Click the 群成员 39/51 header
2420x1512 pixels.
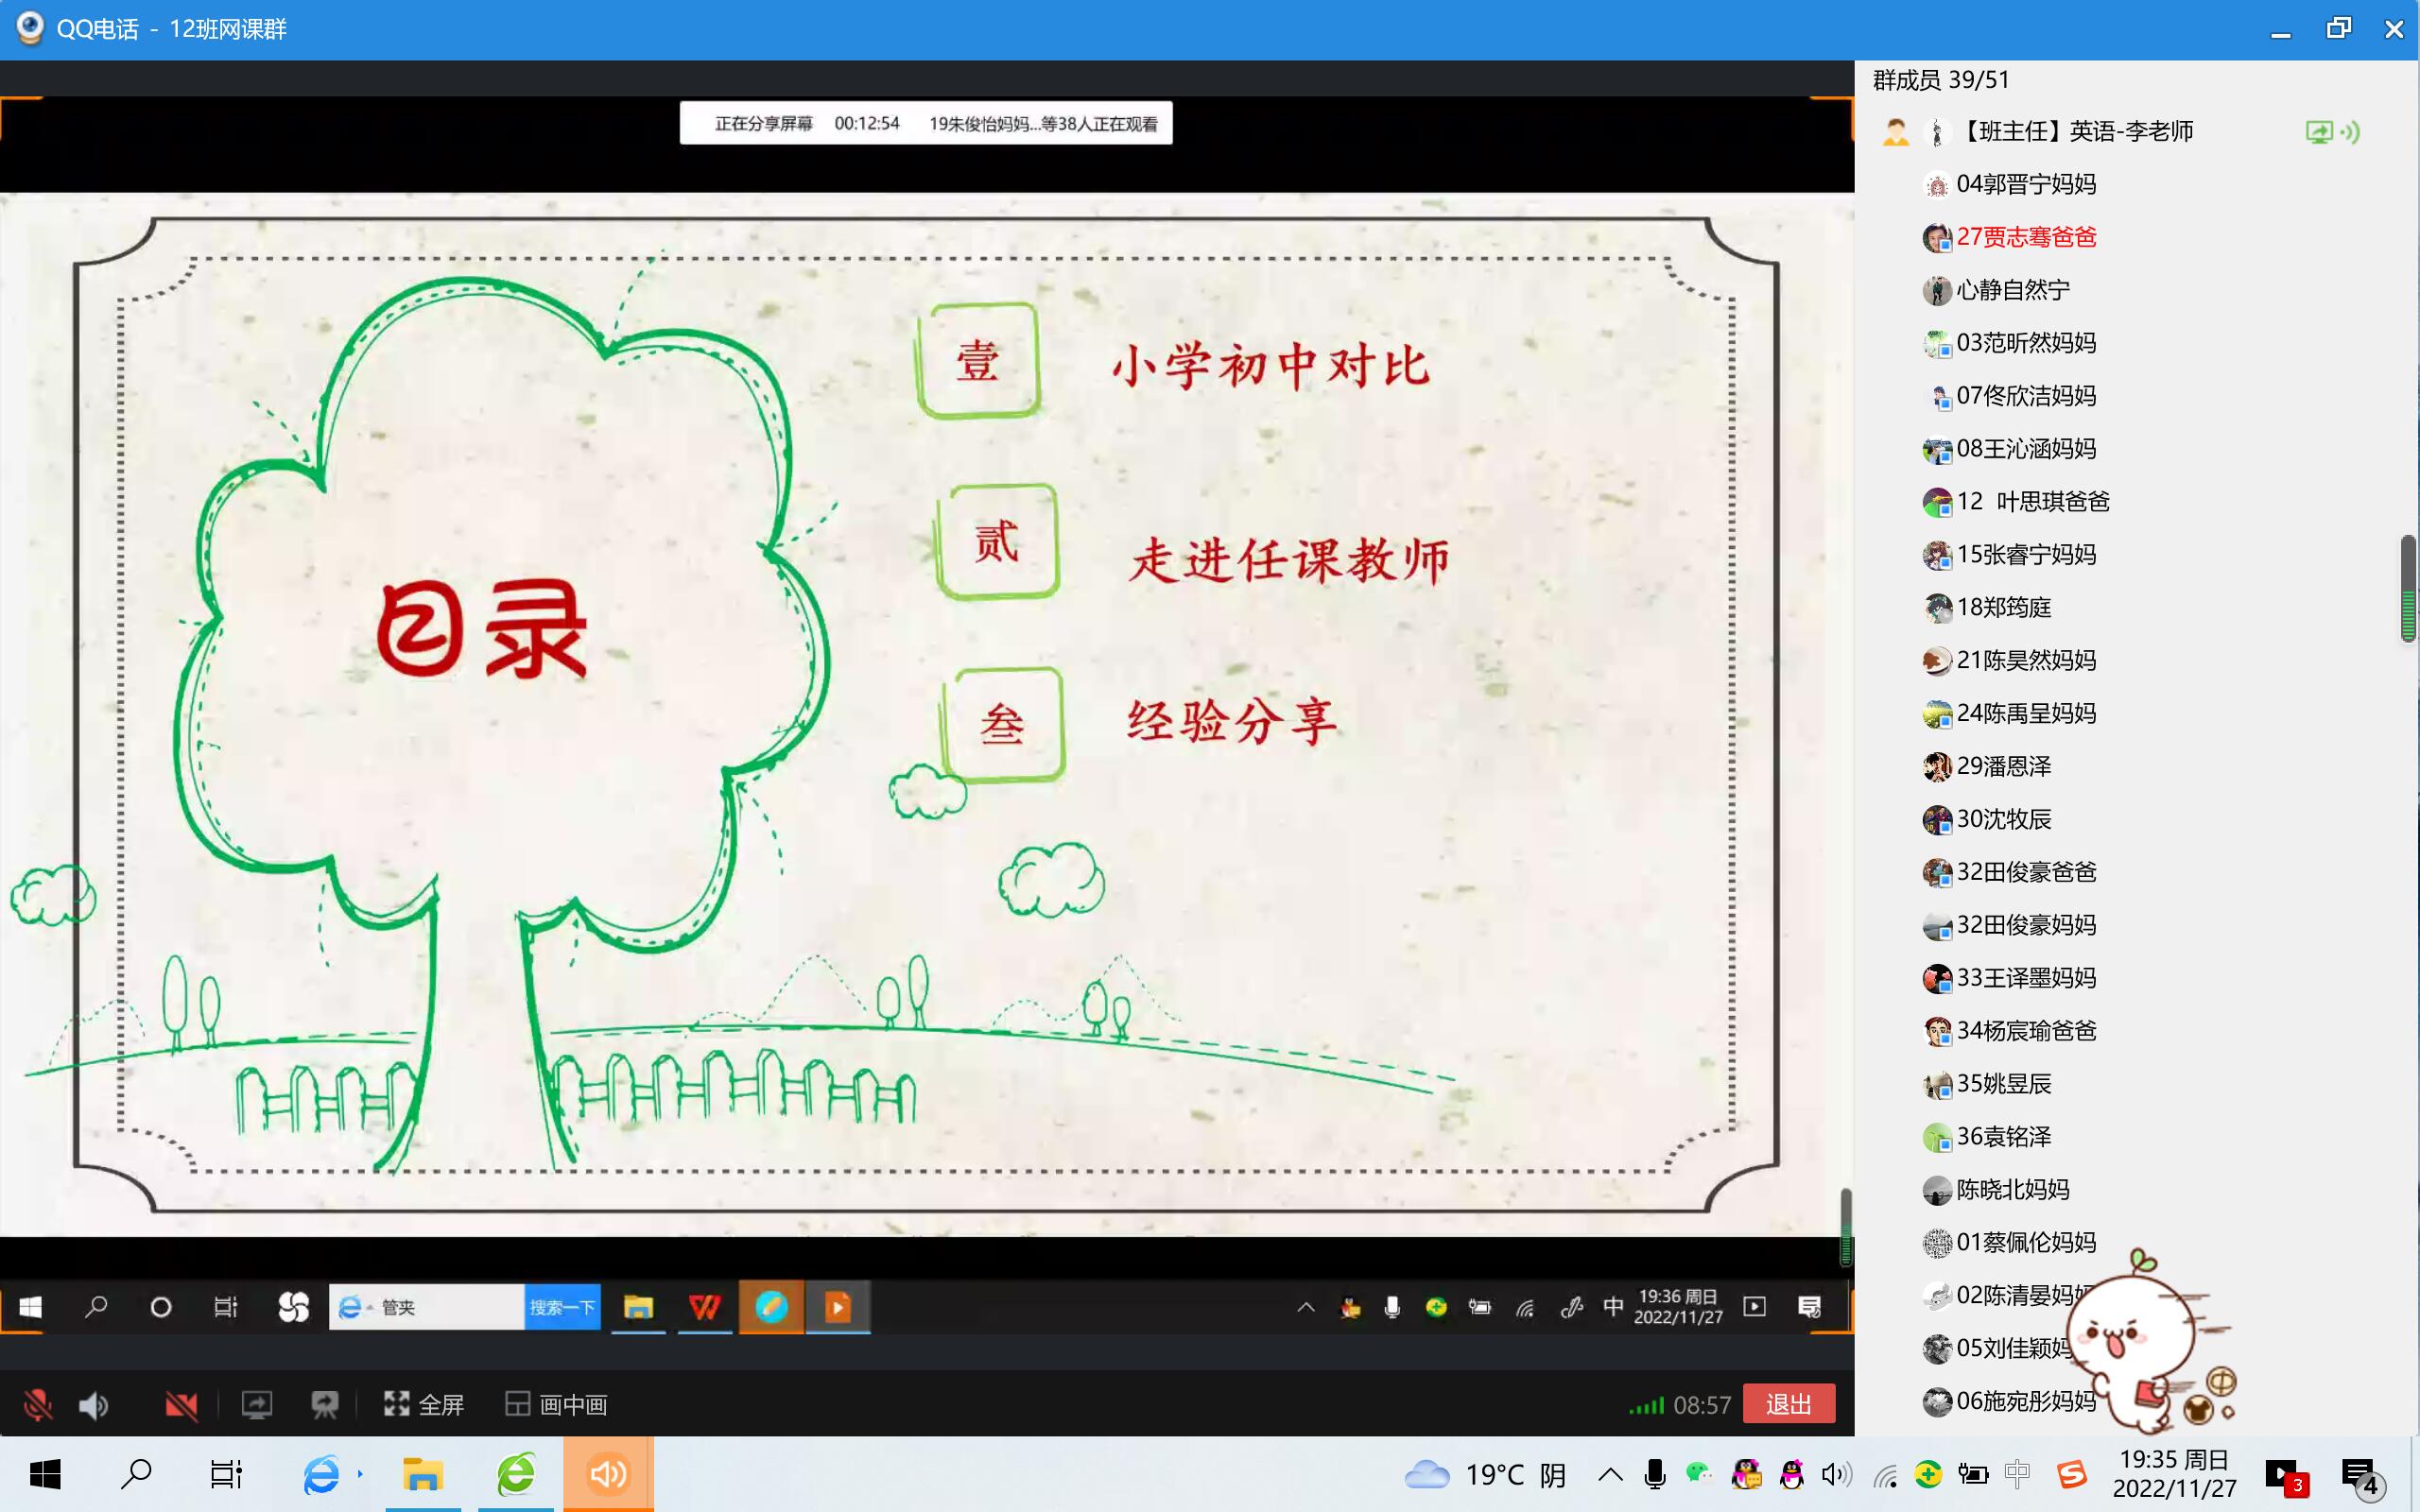1941,80
